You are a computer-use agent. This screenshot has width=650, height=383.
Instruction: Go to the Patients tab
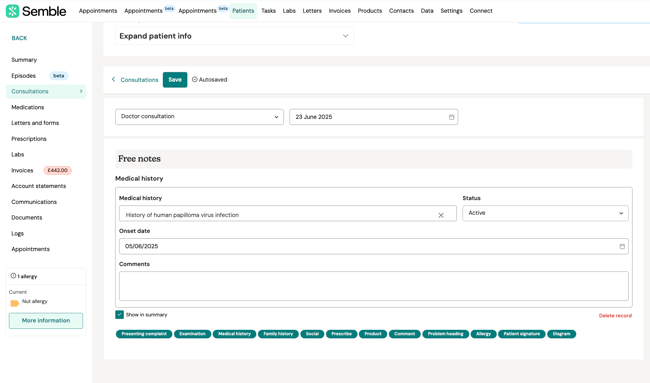coord(243,11)
